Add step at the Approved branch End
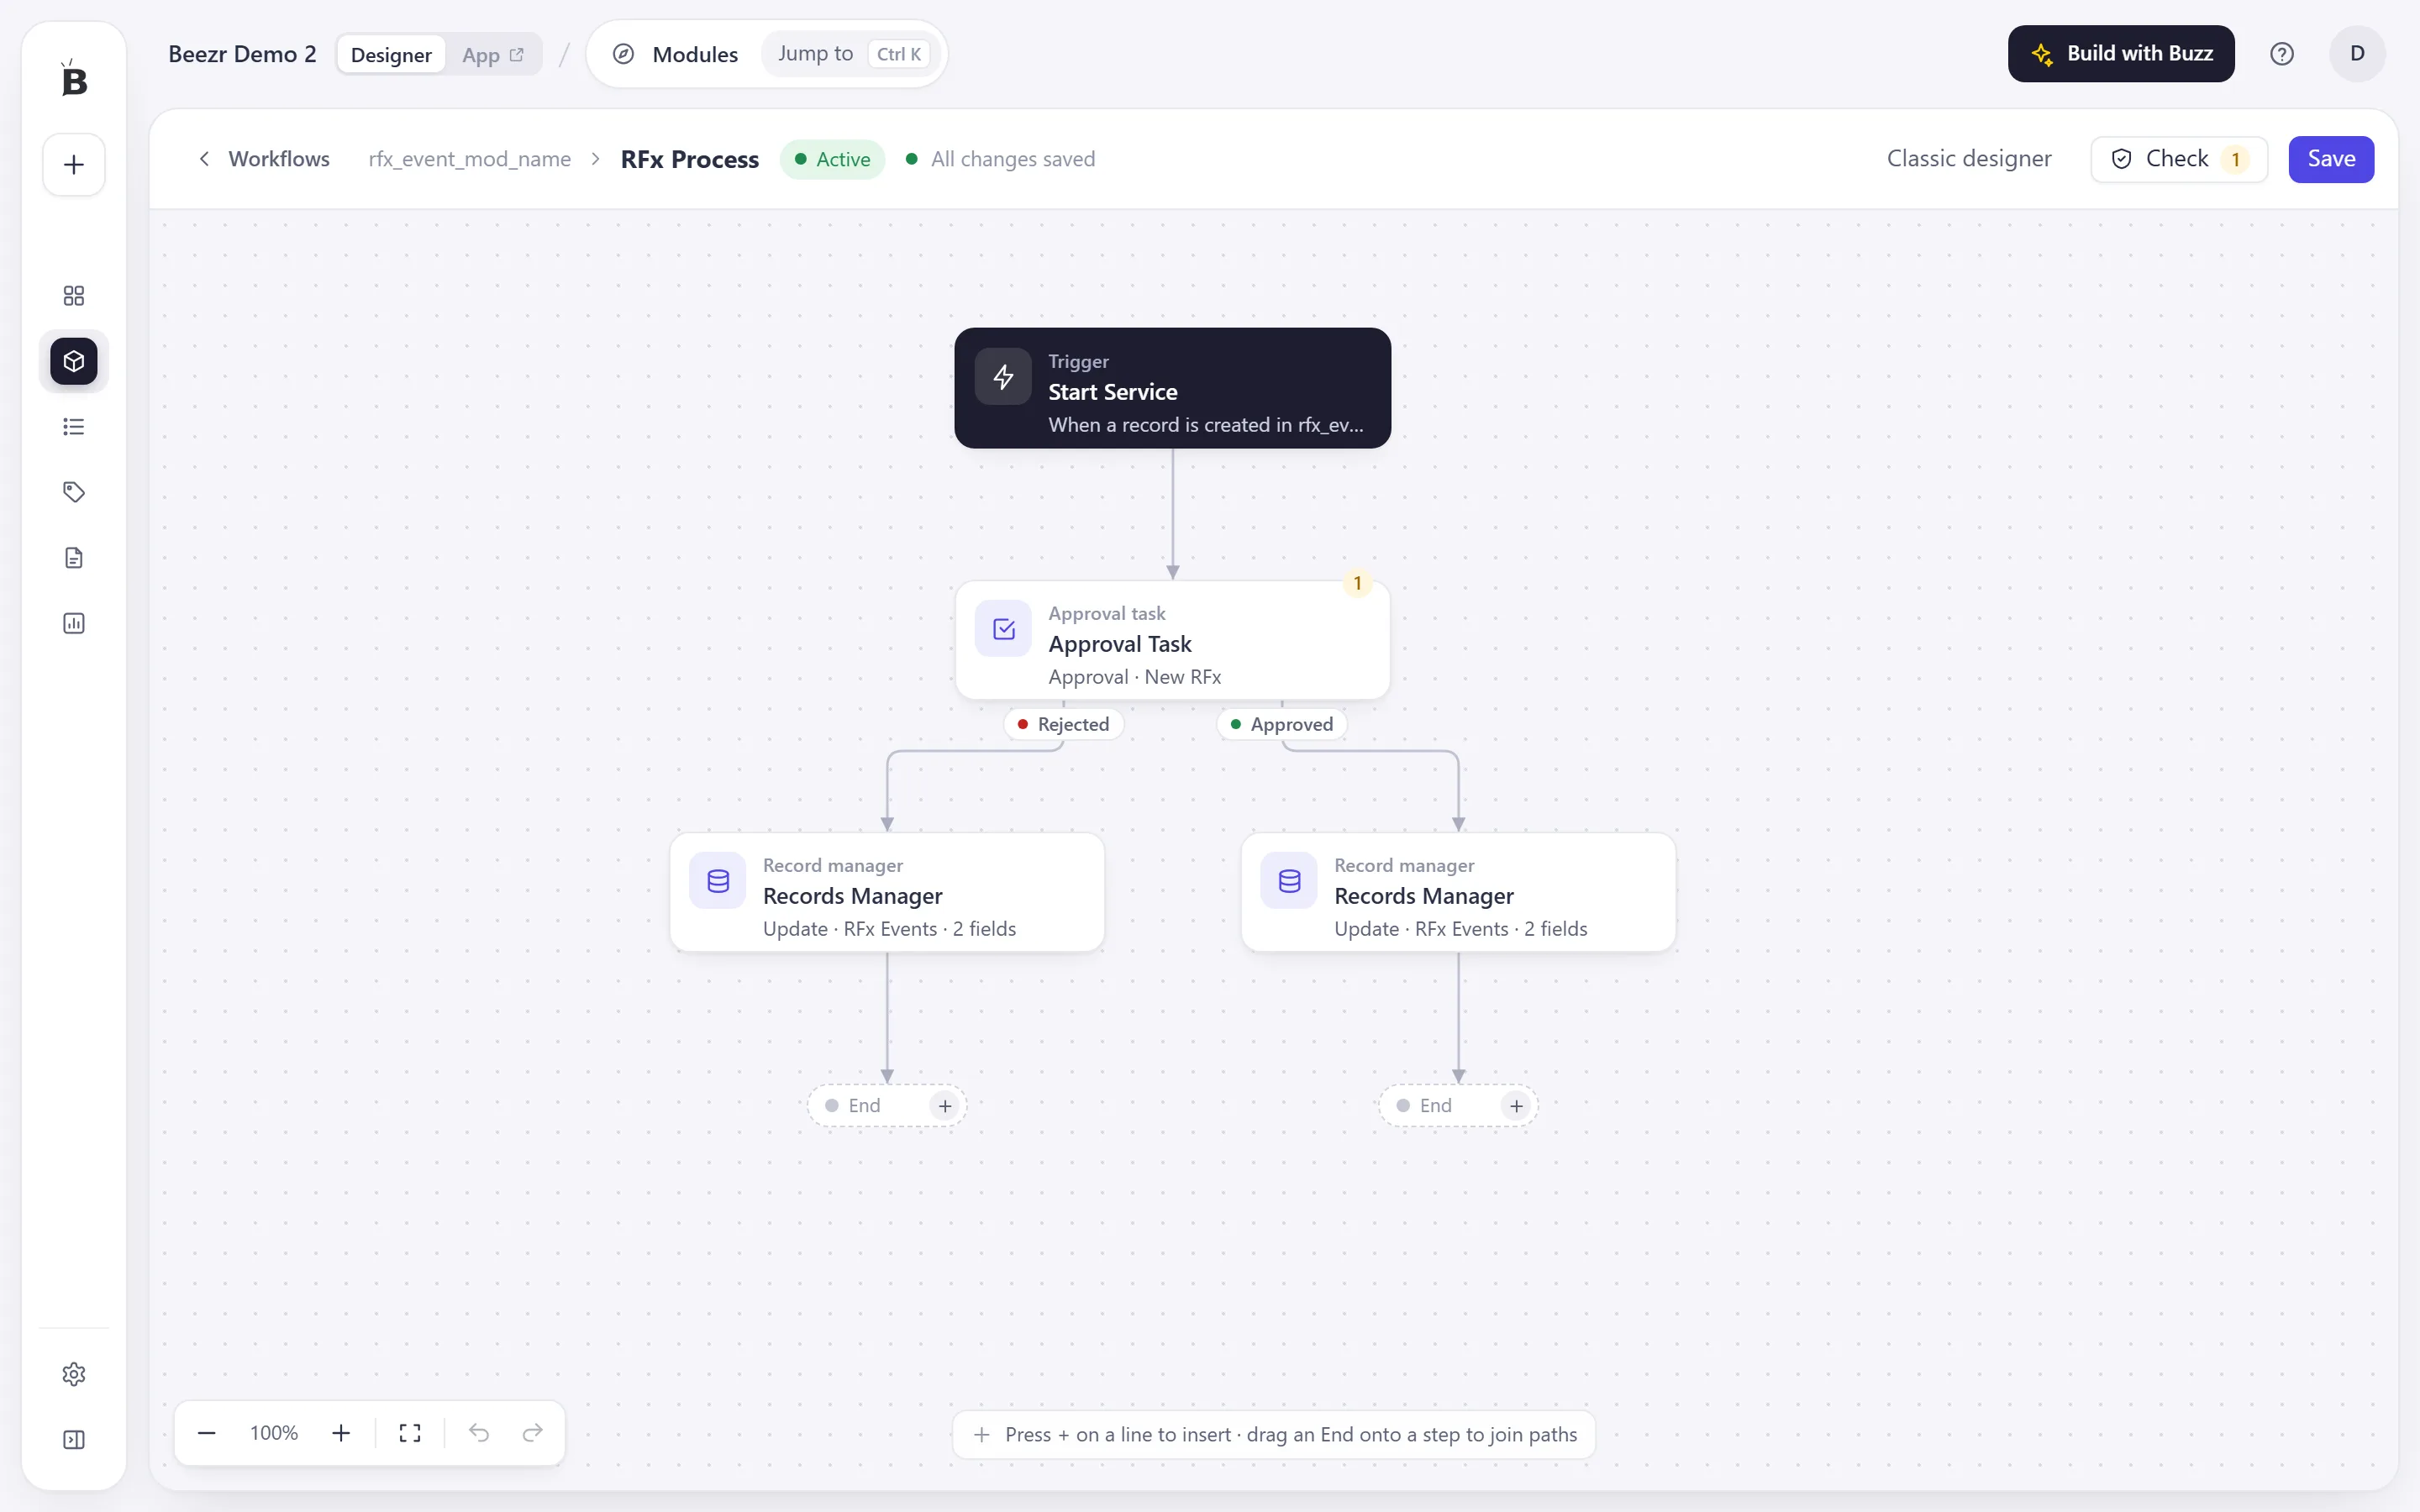The width and height of the screenshot is (2420, 1512). click(x=1516, y=1106)
